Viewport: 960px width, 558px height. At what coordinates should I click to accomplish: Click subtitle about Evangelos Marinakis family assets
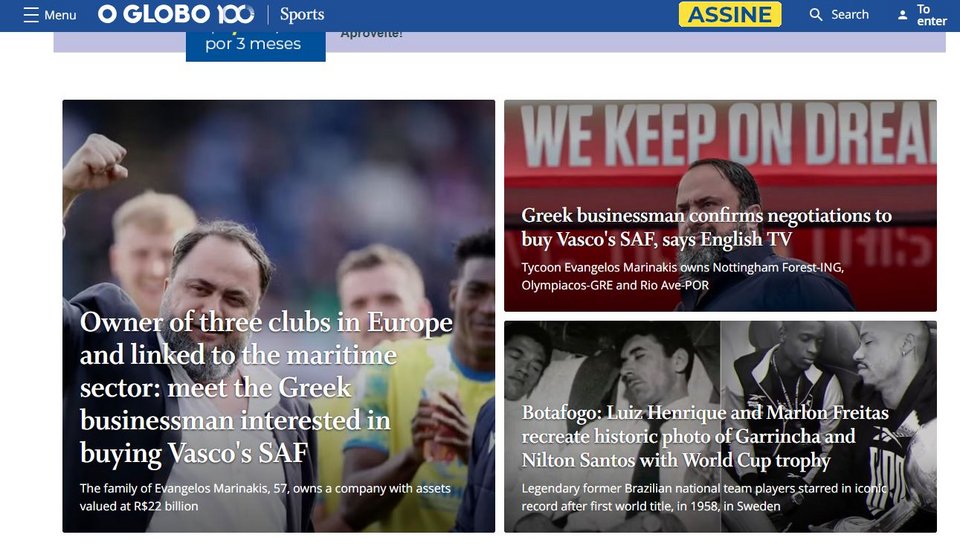pyautogui.click(x=265, y=497)
